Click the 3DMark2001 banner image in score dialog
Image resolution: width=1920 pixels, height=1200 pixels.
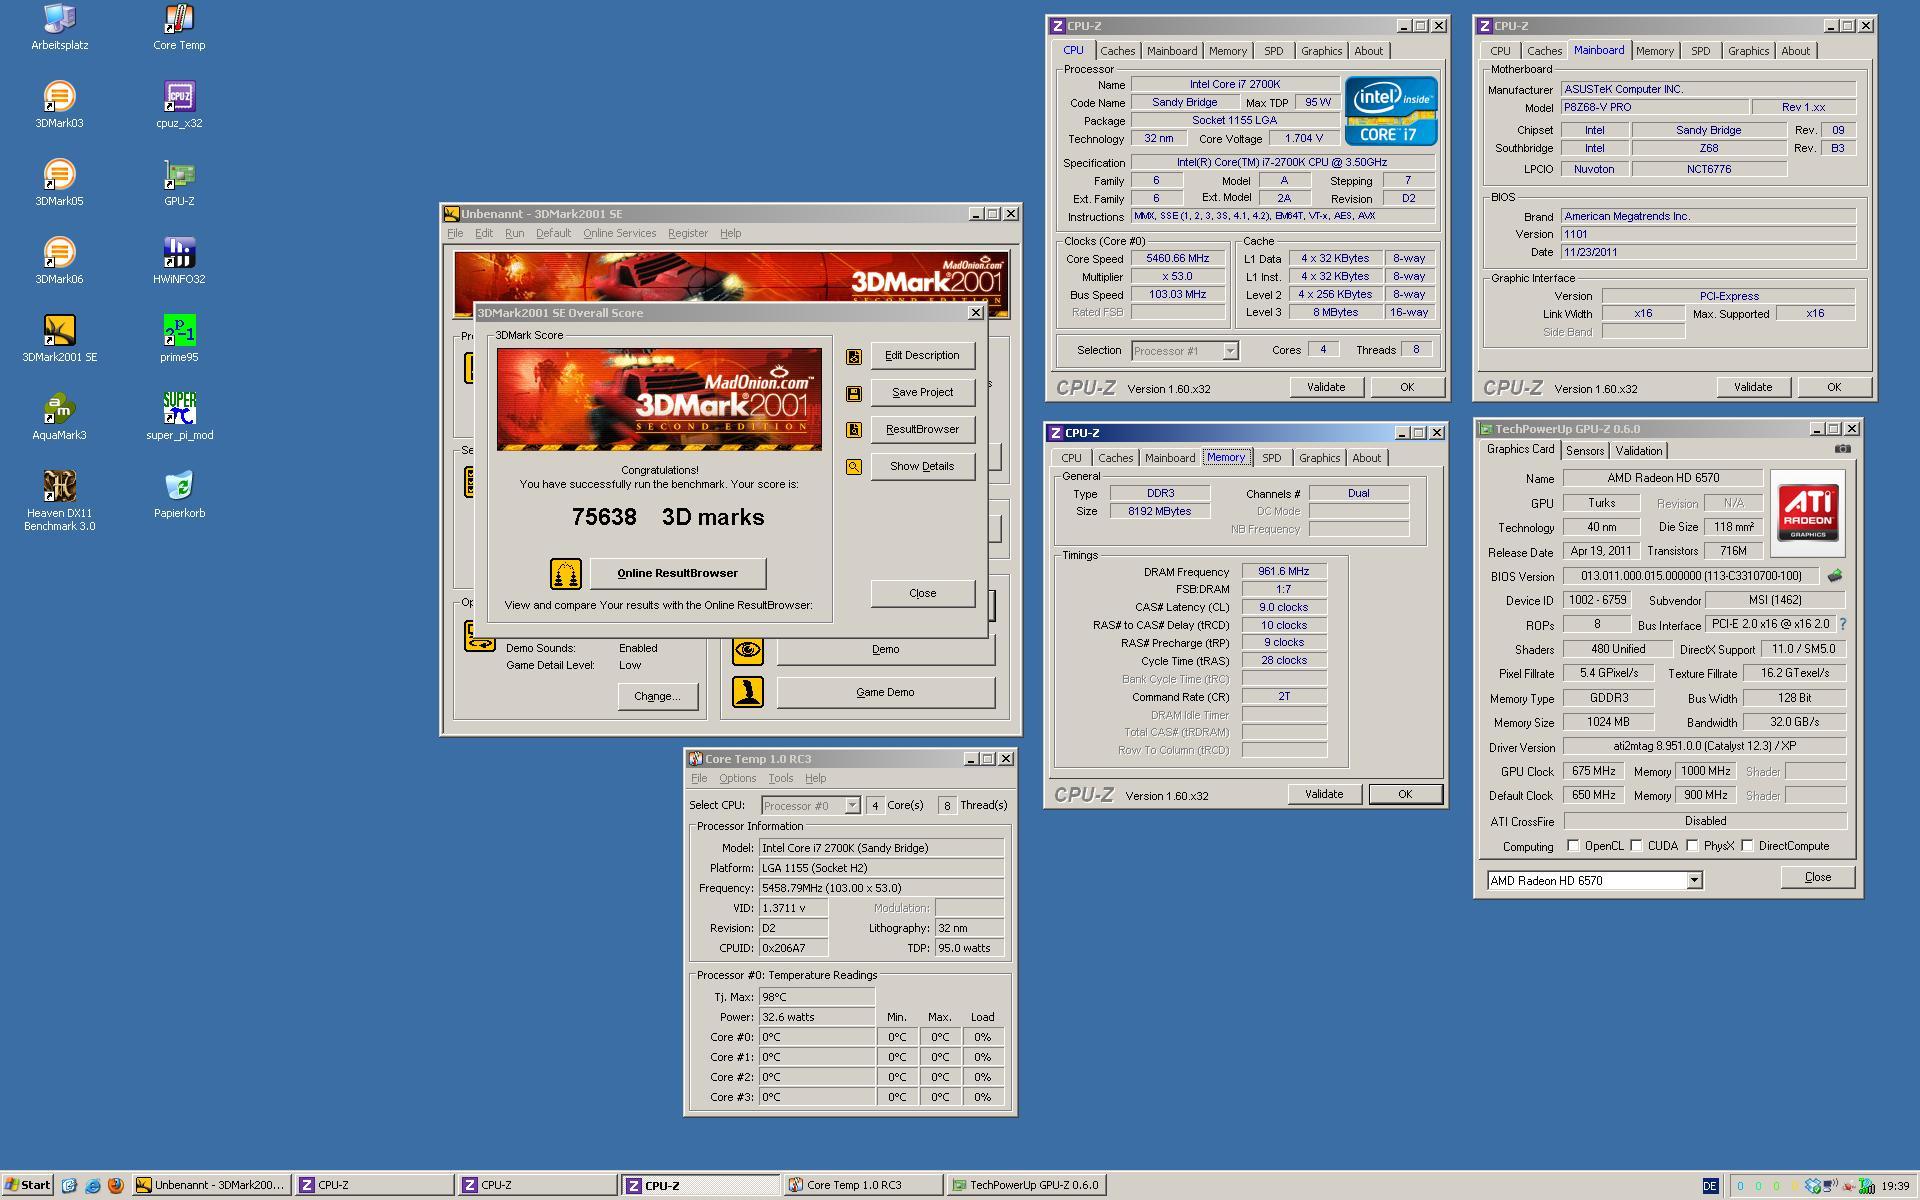[x=659, y=400]
